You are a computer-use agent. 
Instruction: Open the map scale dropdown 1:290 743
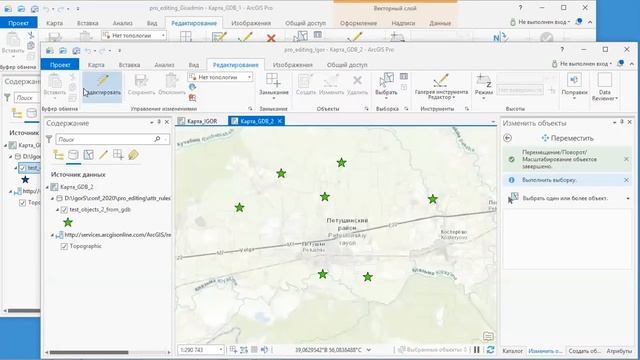pos(221,350)
